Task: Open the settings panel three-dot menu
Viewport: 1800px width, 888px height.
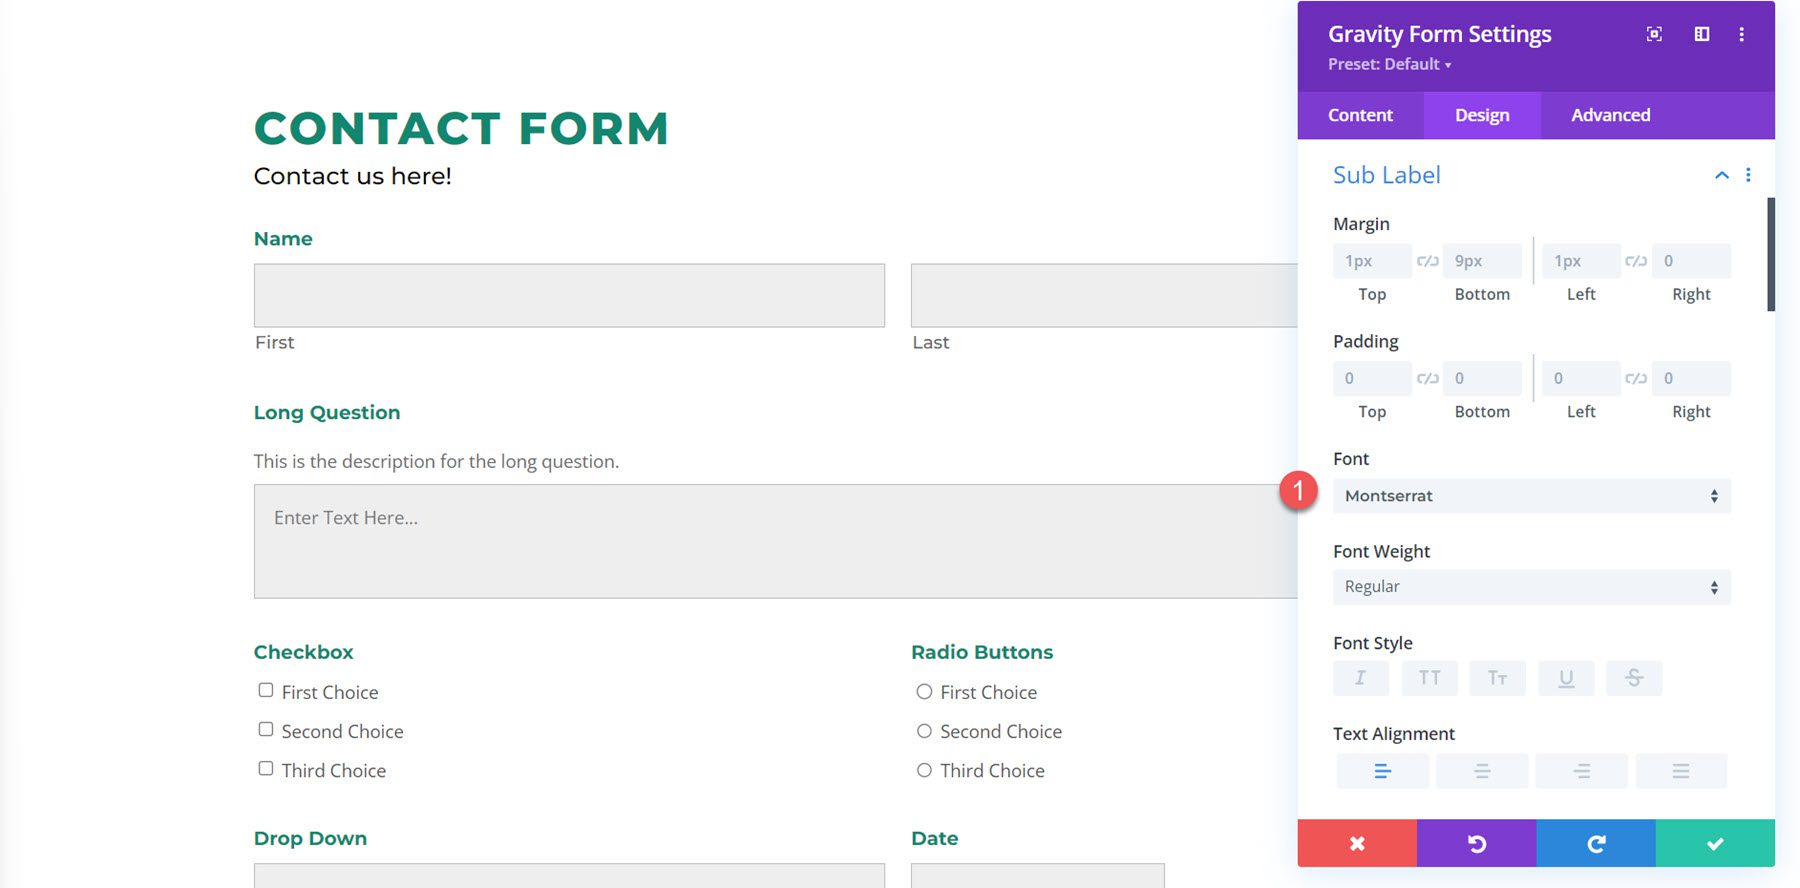Action: pos(1741,34)
